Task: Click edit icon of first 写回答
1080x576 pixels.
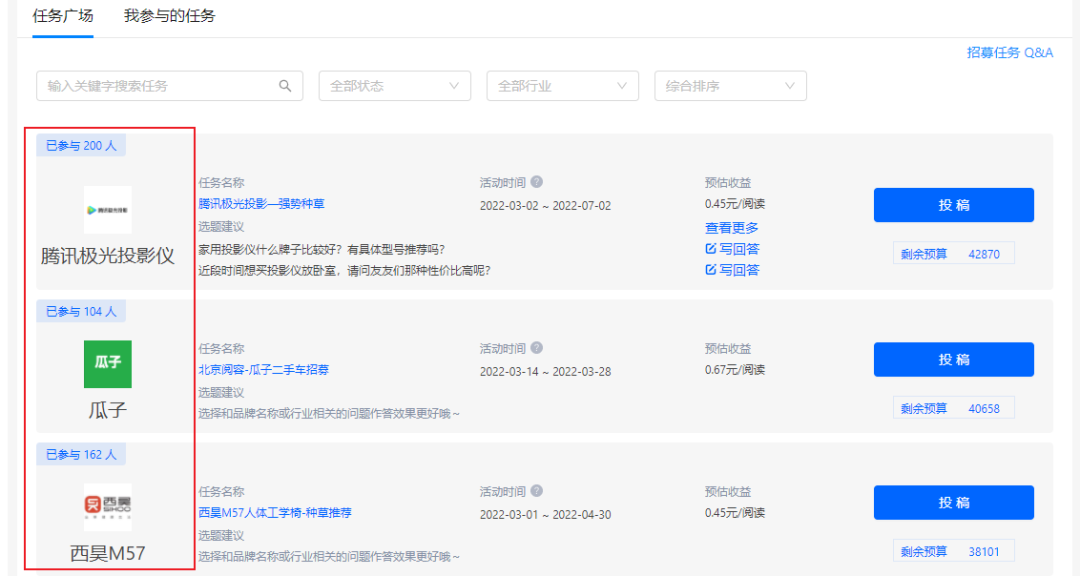Action: pos(711,249)
